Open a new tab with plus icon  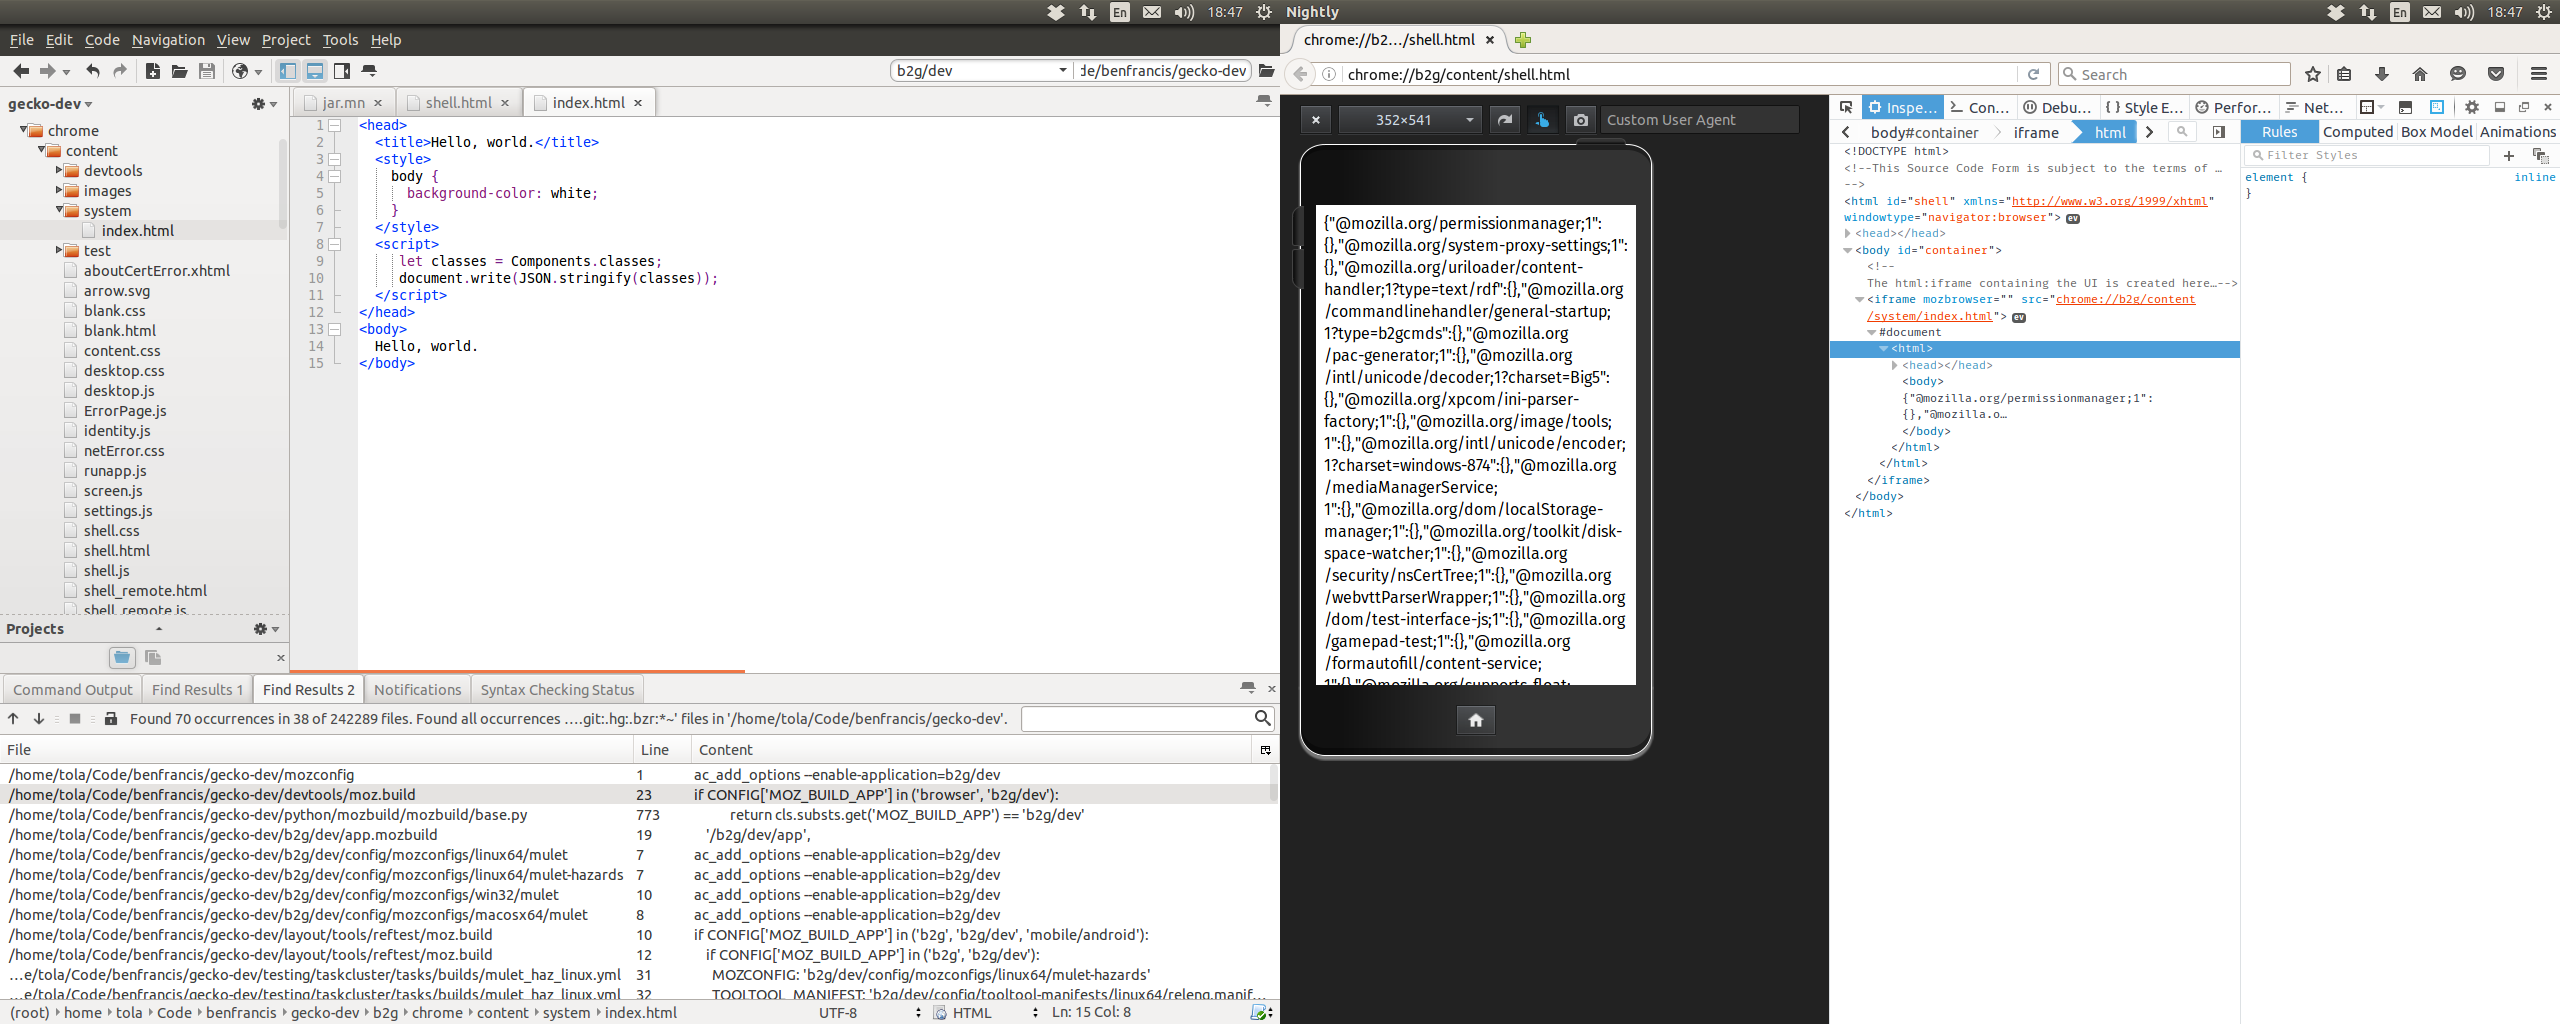point(1523,40)
